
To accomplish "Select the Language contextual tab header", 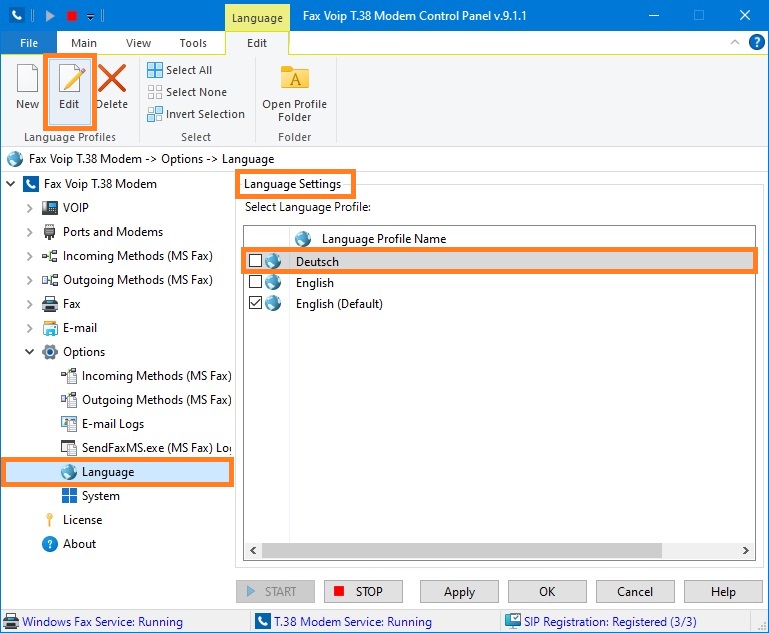I will (x=257, y=18).
